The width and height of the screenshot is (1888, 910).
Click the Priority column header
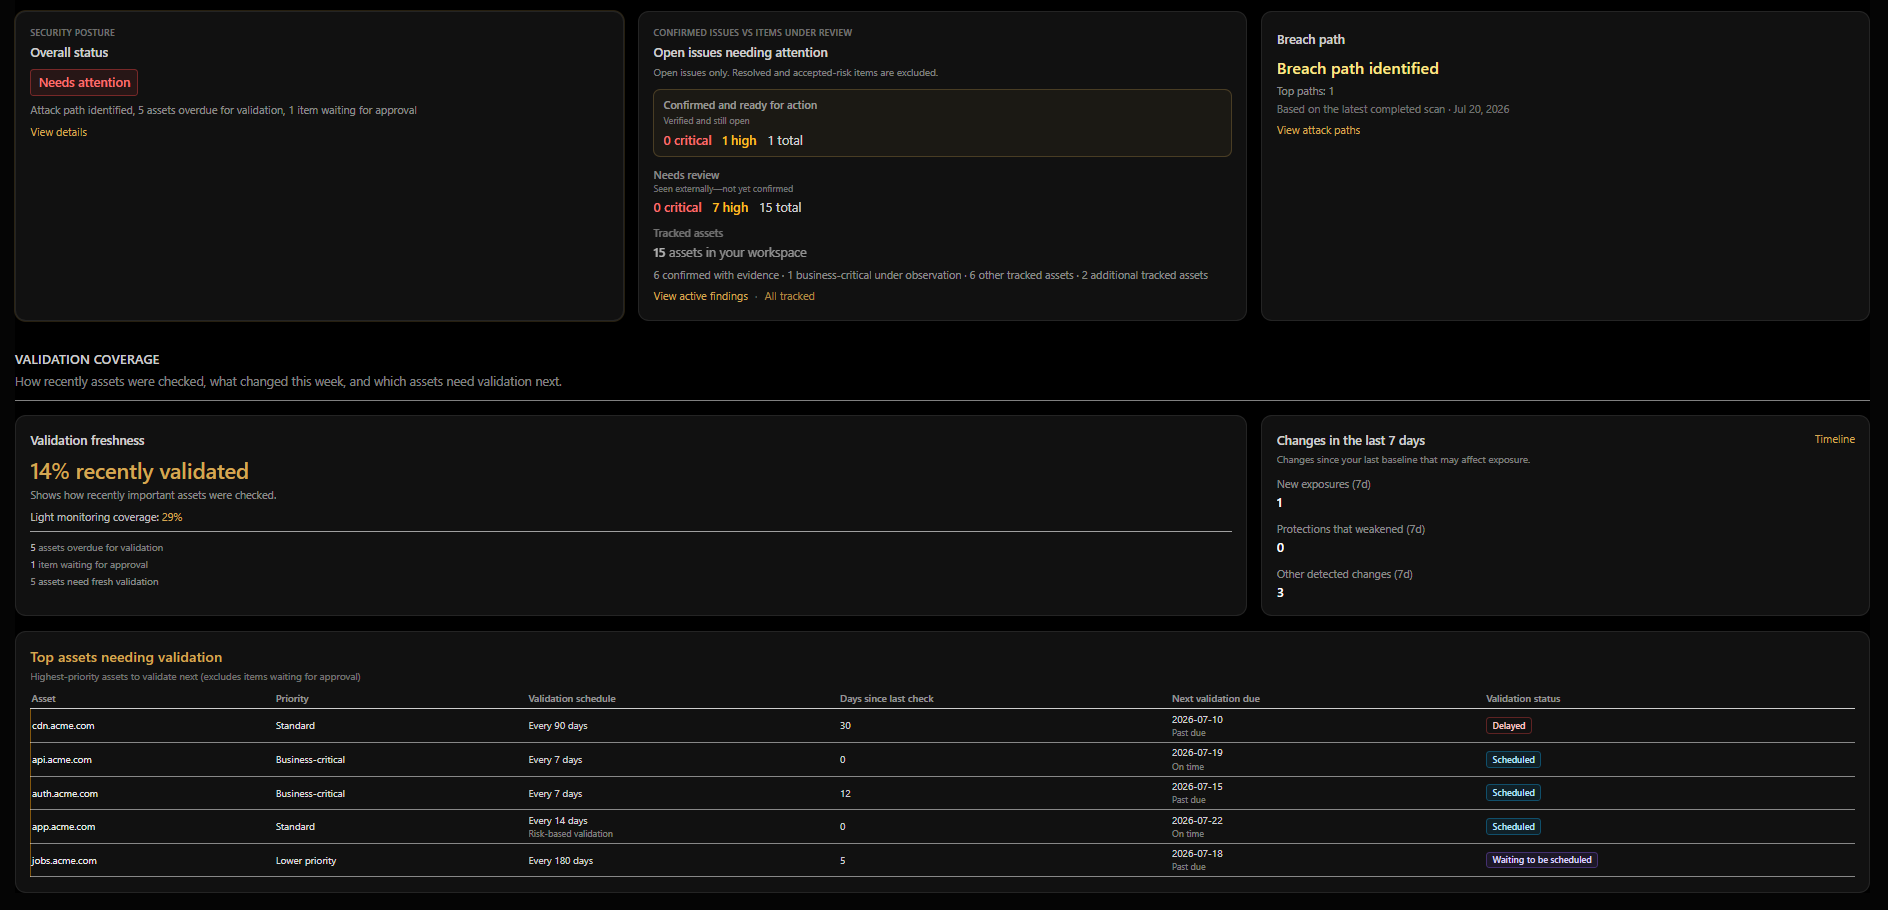click(292, 699)
